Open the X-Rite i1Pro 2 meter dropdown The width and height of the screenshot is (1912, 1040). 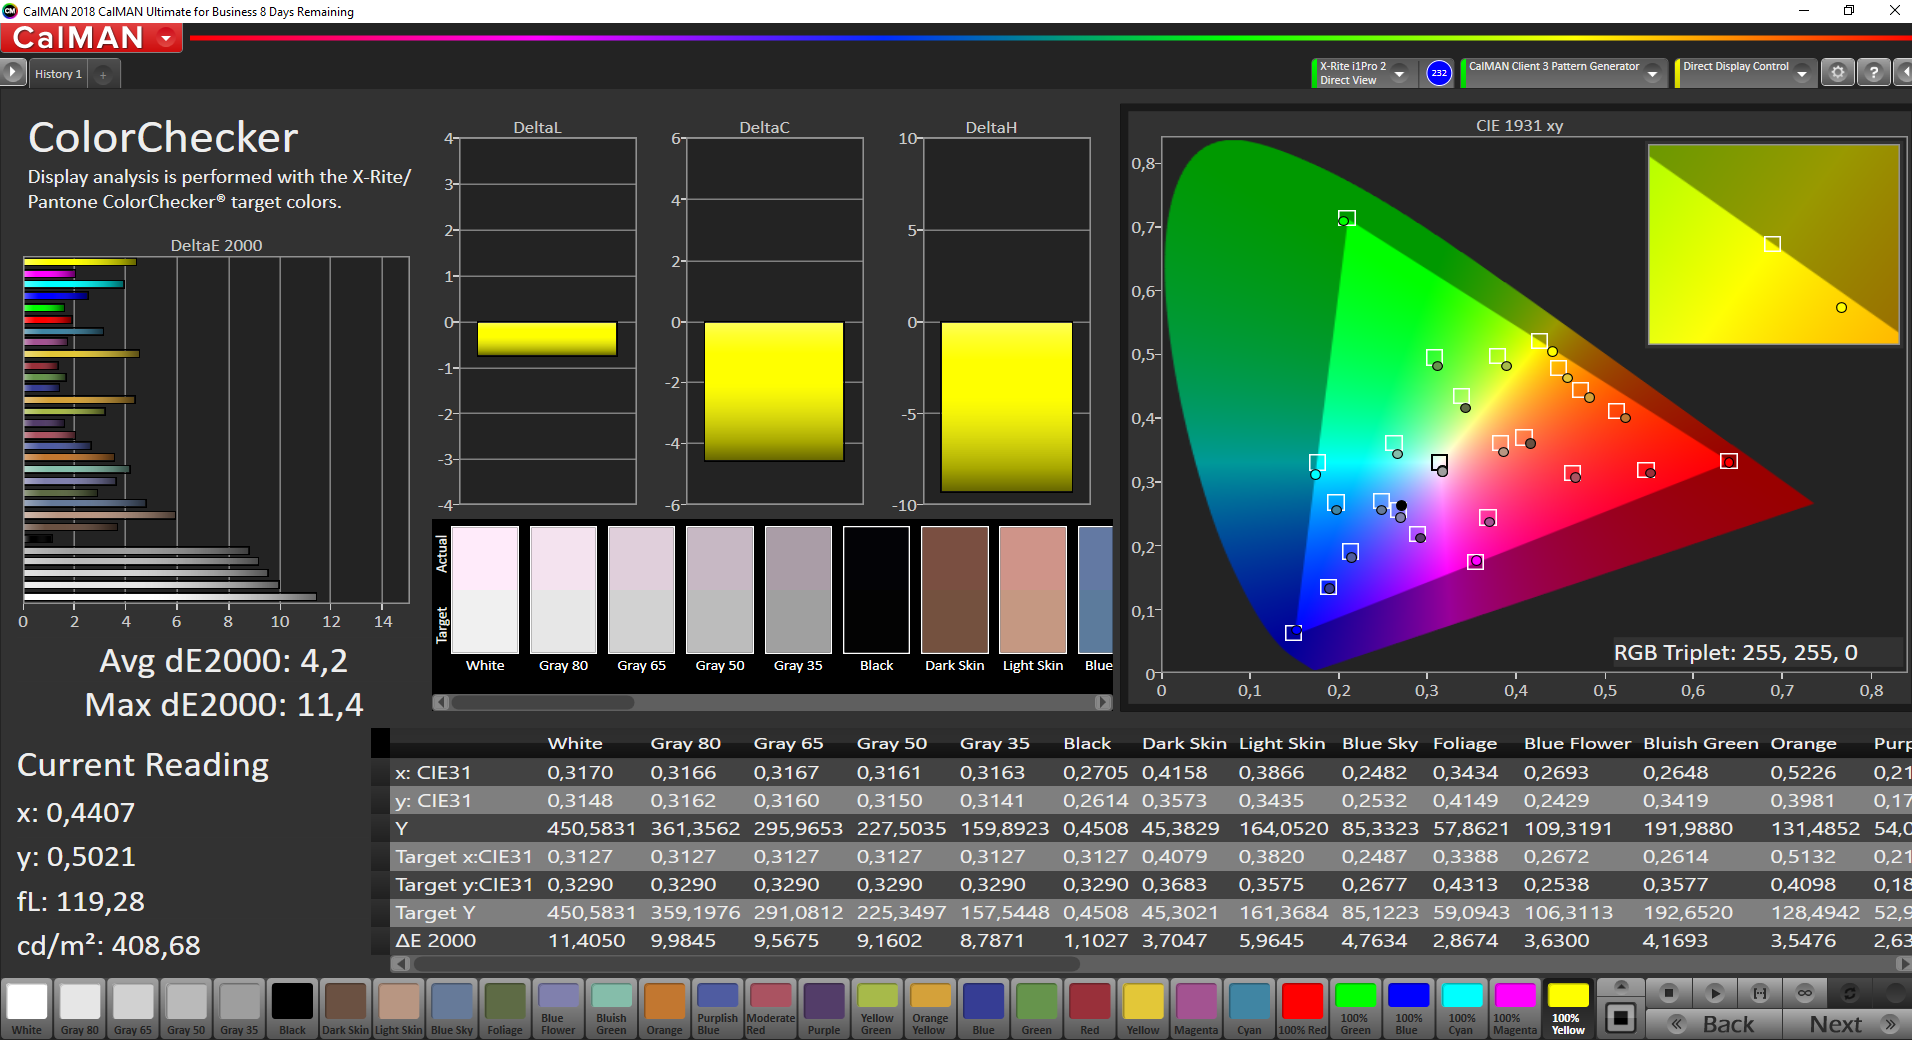coord(1400,73)
